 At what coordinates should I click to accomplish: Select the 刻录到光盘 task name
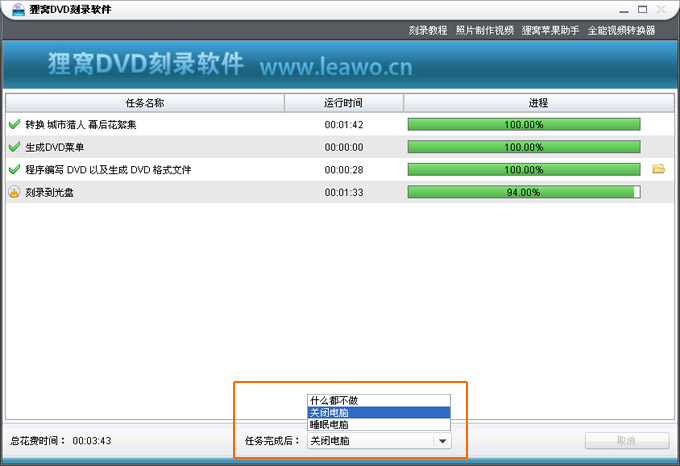[49, 192]
